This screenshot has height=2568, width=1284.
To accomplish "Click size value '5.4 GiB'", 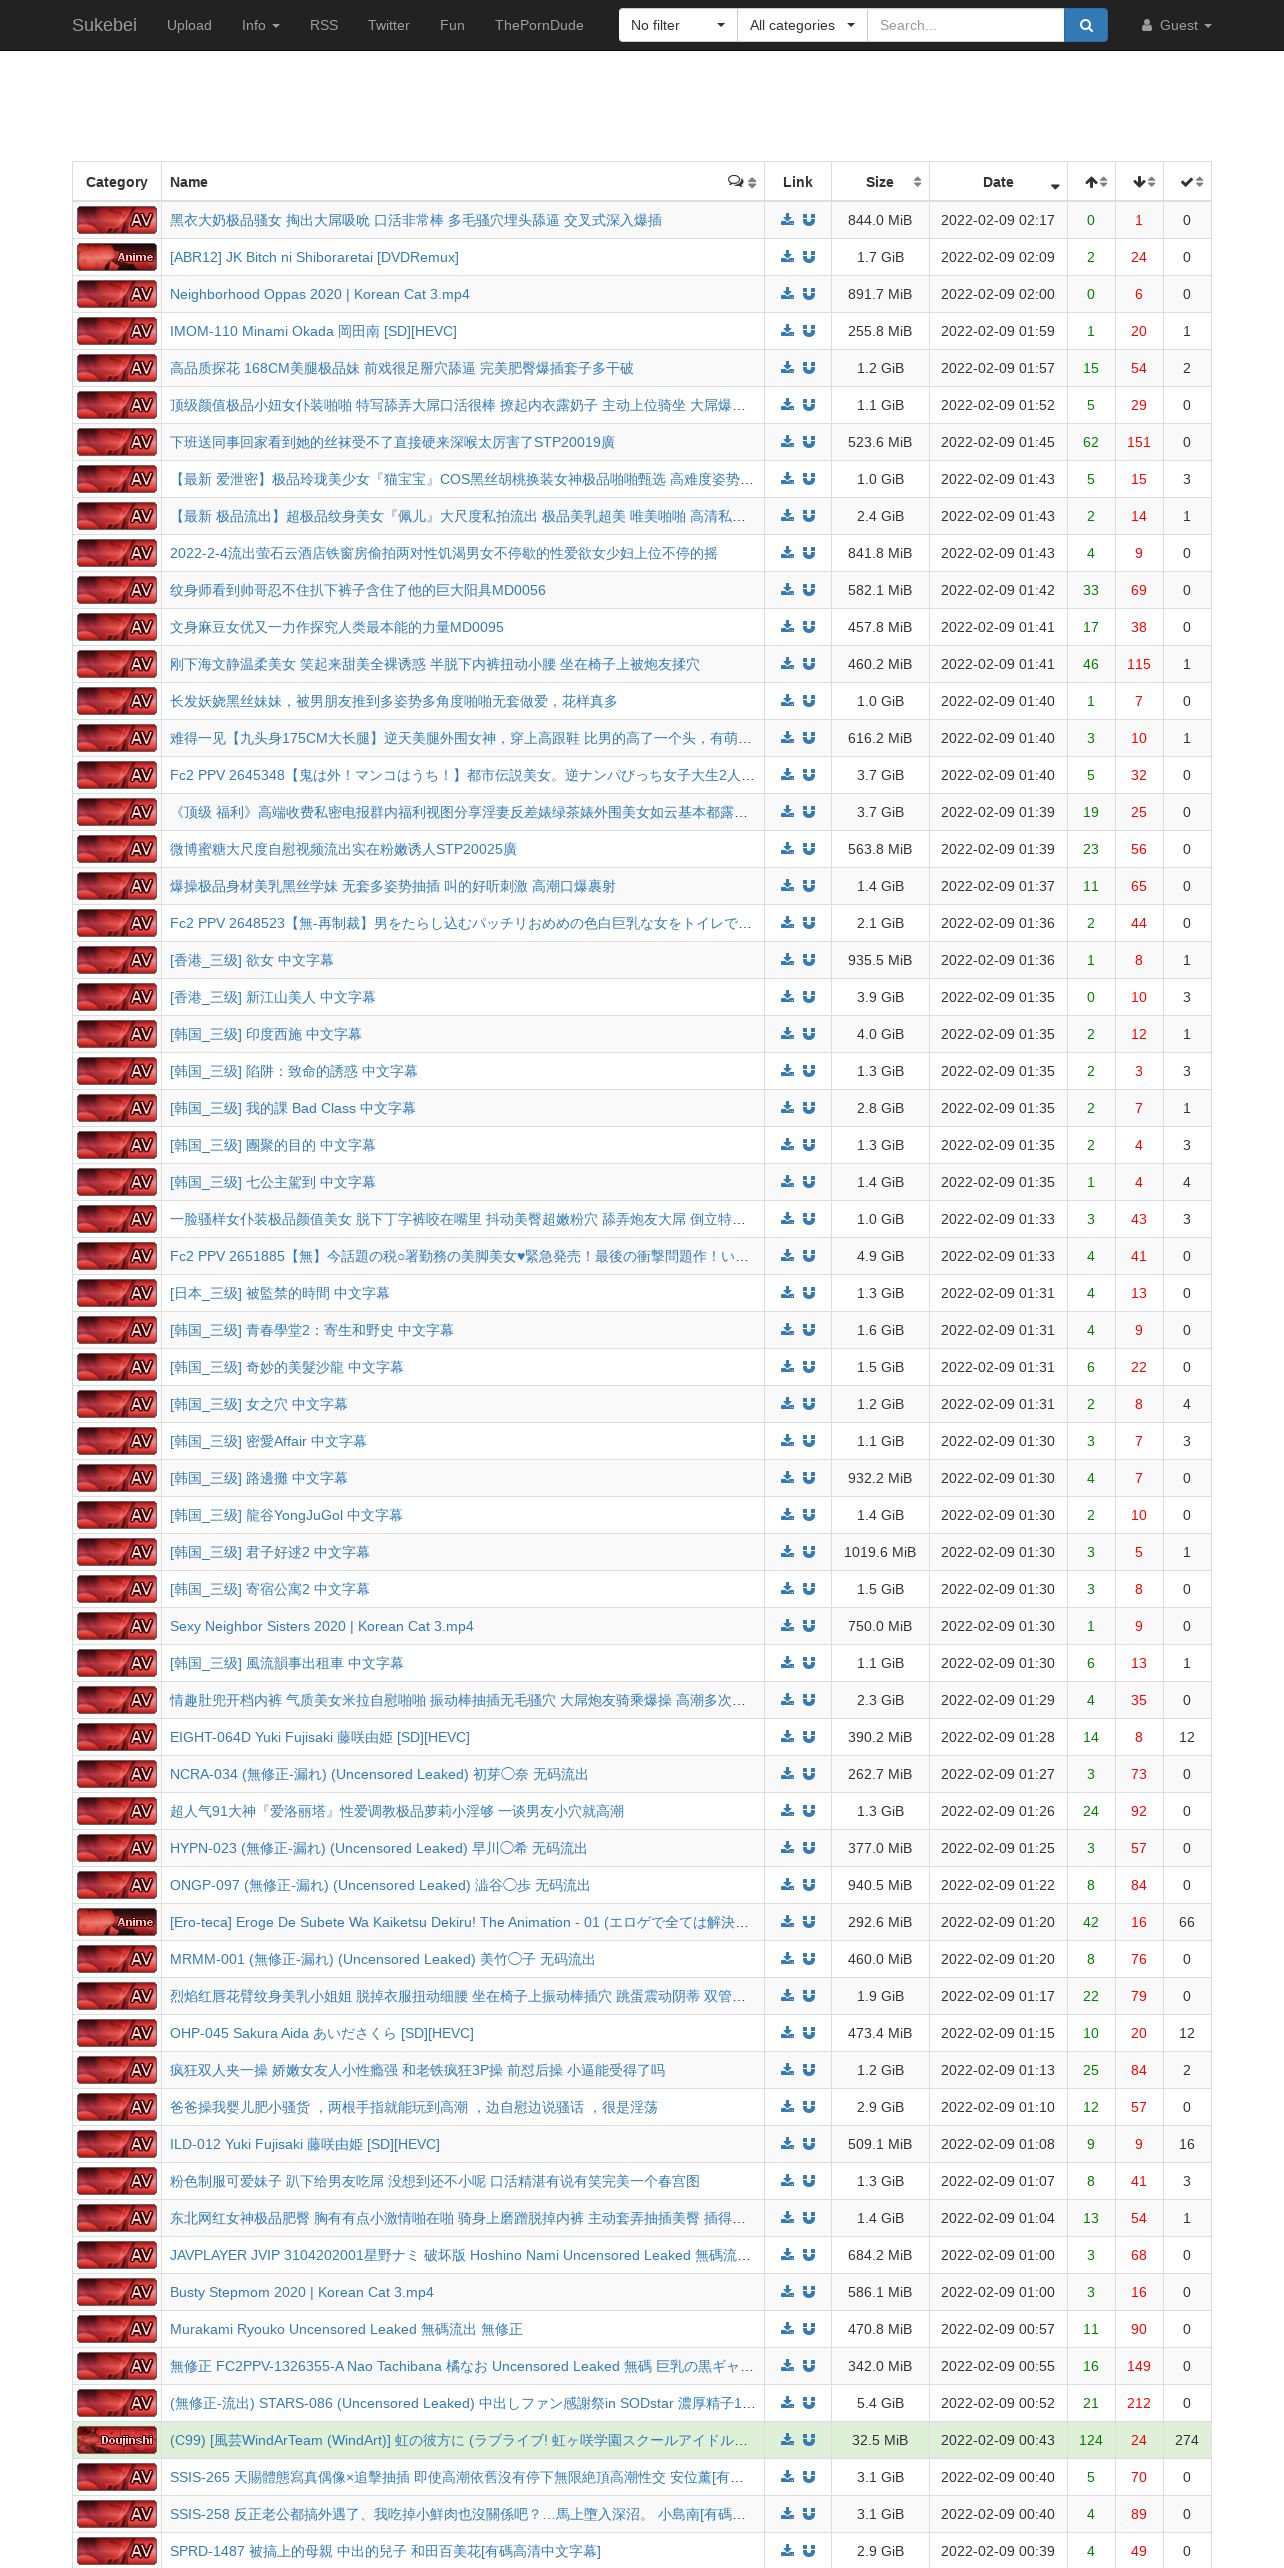I will [x=880, y=2403].
